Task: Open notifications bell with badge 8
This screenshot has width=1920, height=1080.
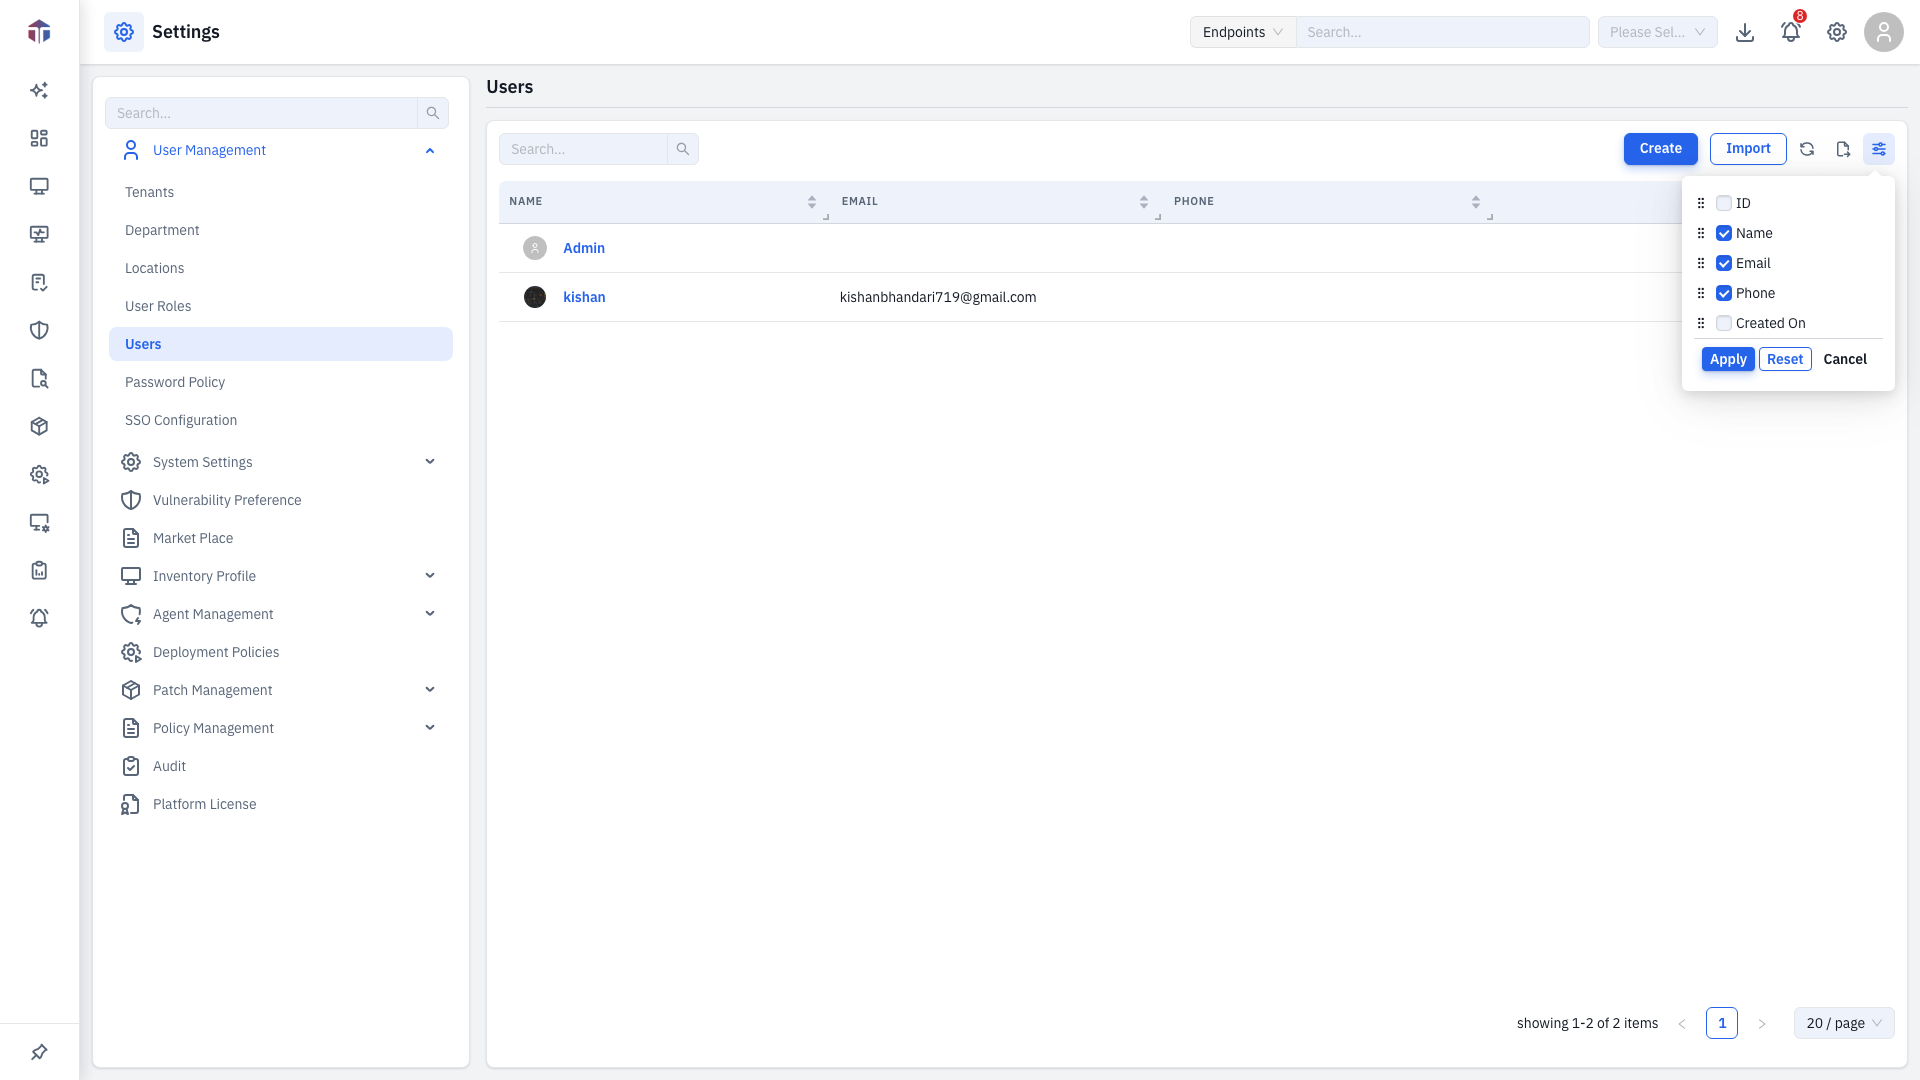Action: (1791, 32)
